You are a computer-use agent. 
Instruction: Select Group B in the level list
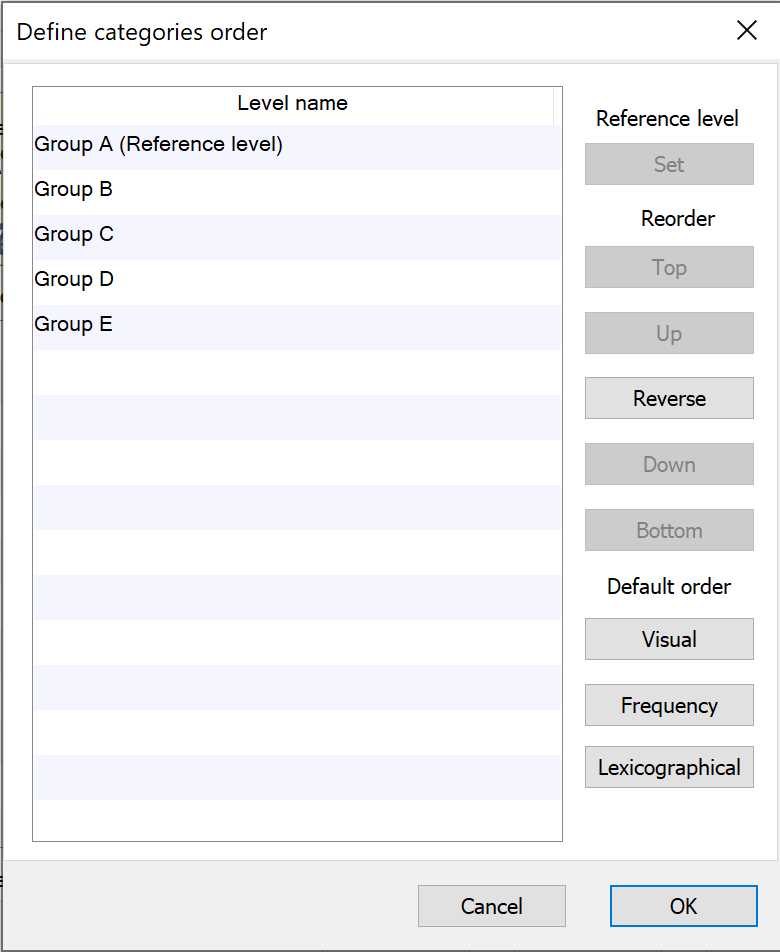point(74,190)
